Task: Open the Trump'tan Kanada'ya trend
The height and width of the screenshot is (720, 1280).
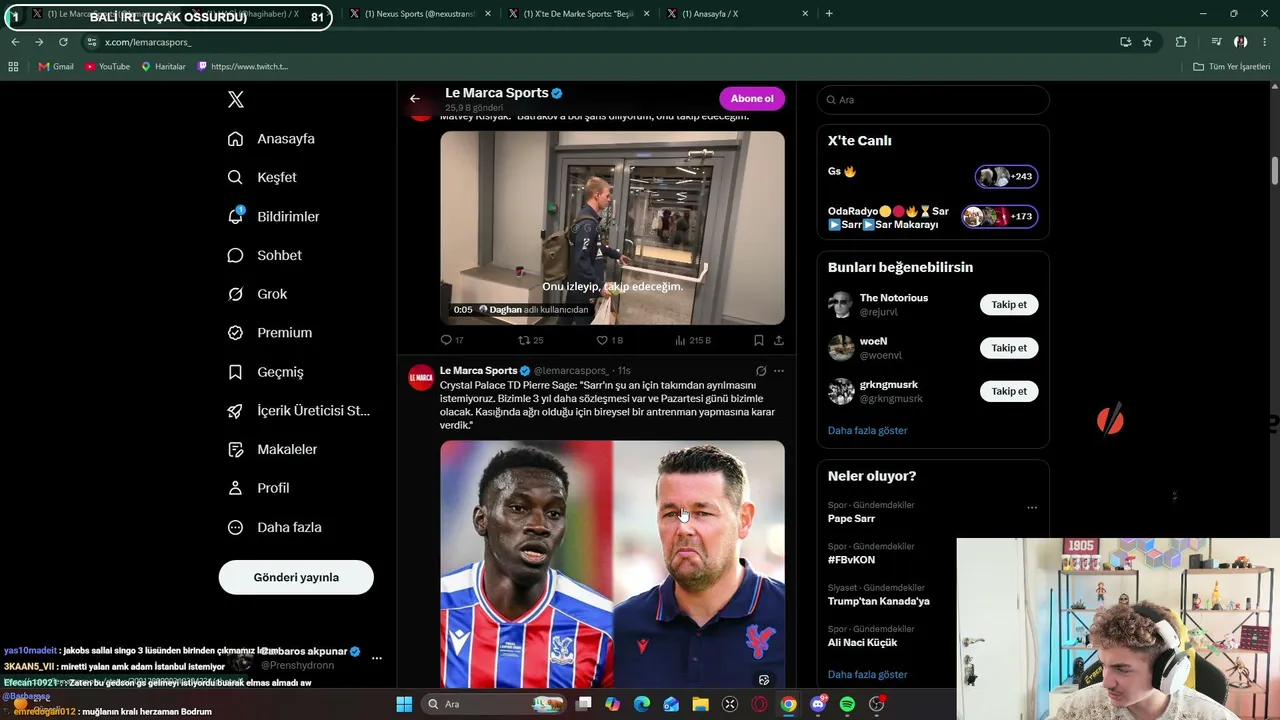Action: 879,601
